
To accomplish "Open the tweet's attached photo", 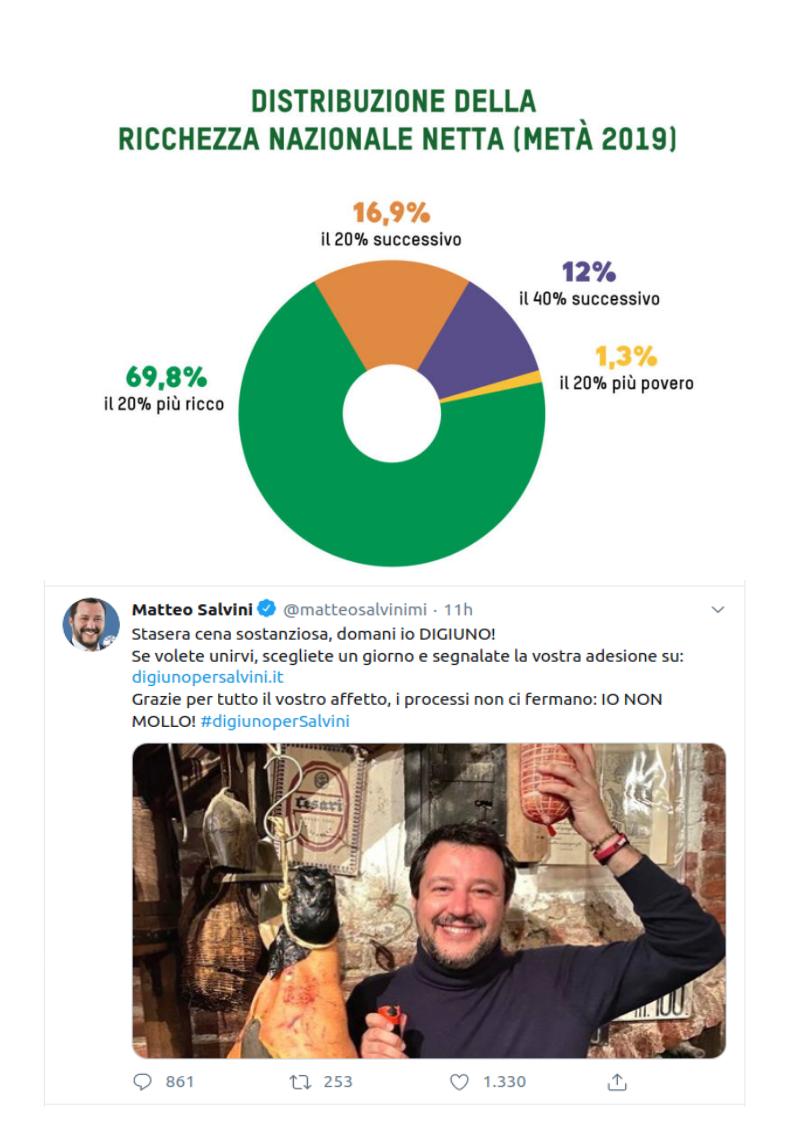I will tap(429, 900).
